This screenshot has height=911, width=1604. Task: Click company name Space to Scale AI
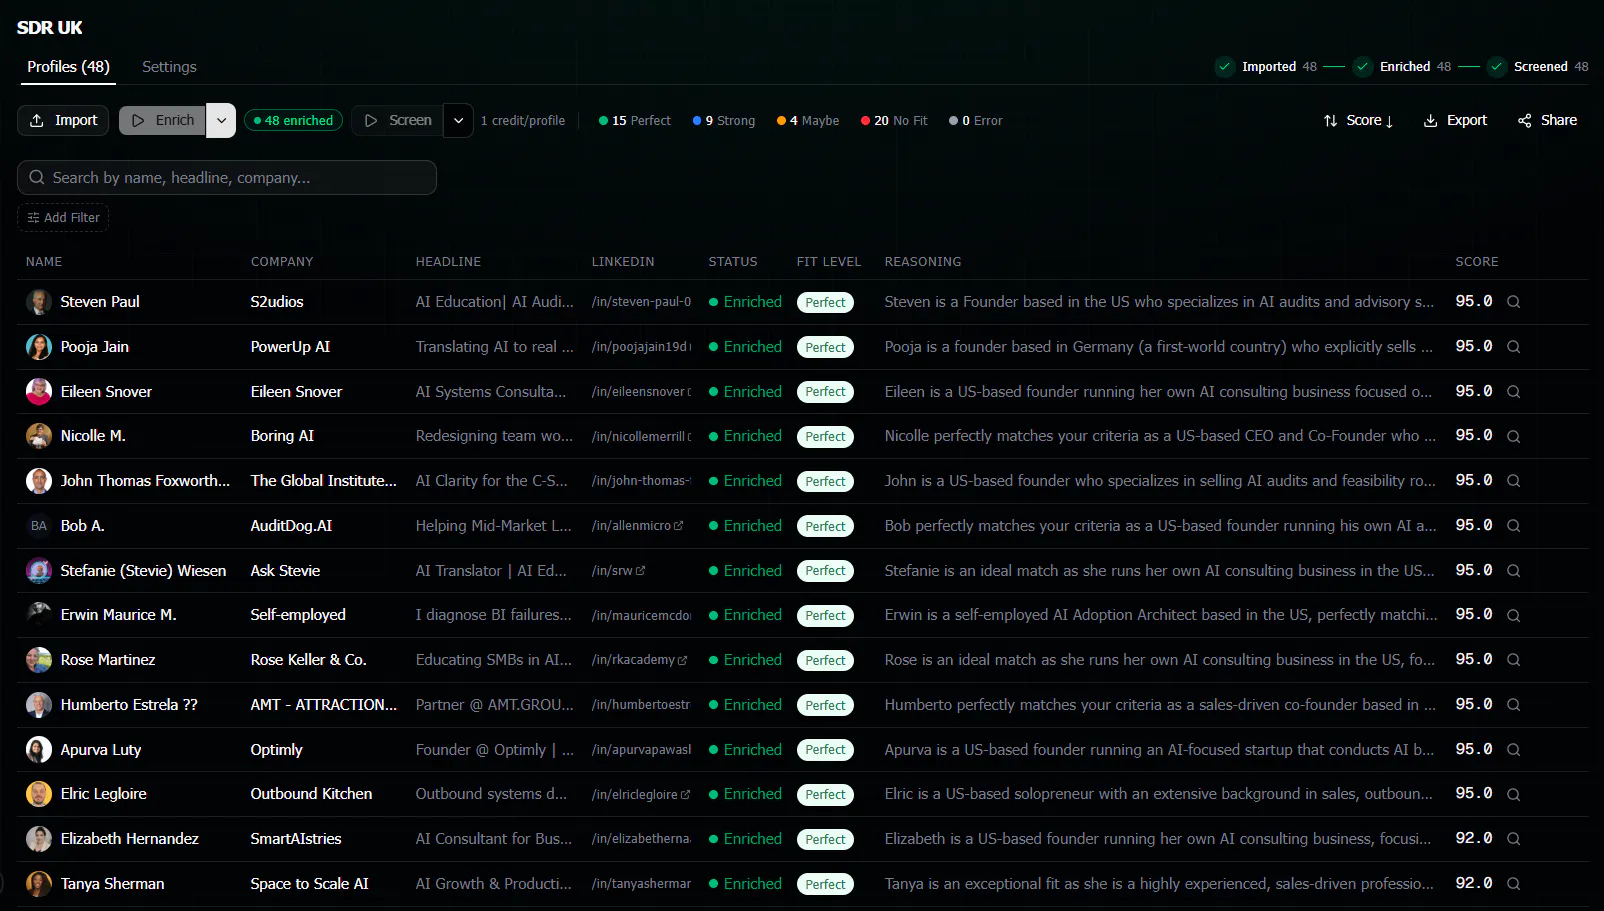(309, 884)
